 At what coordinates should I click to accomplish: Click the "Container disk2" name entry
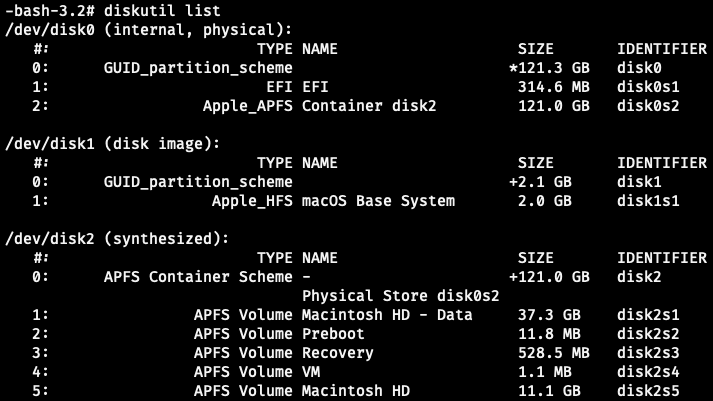point(369,105)
